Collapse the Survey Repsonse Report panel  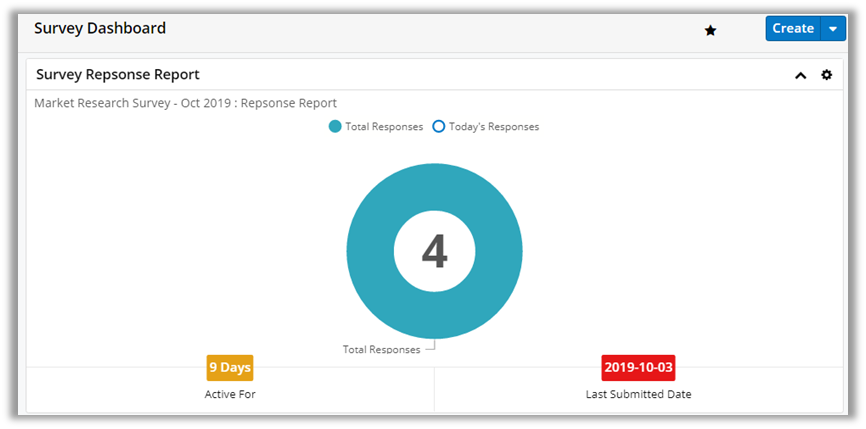click(800, 75)
